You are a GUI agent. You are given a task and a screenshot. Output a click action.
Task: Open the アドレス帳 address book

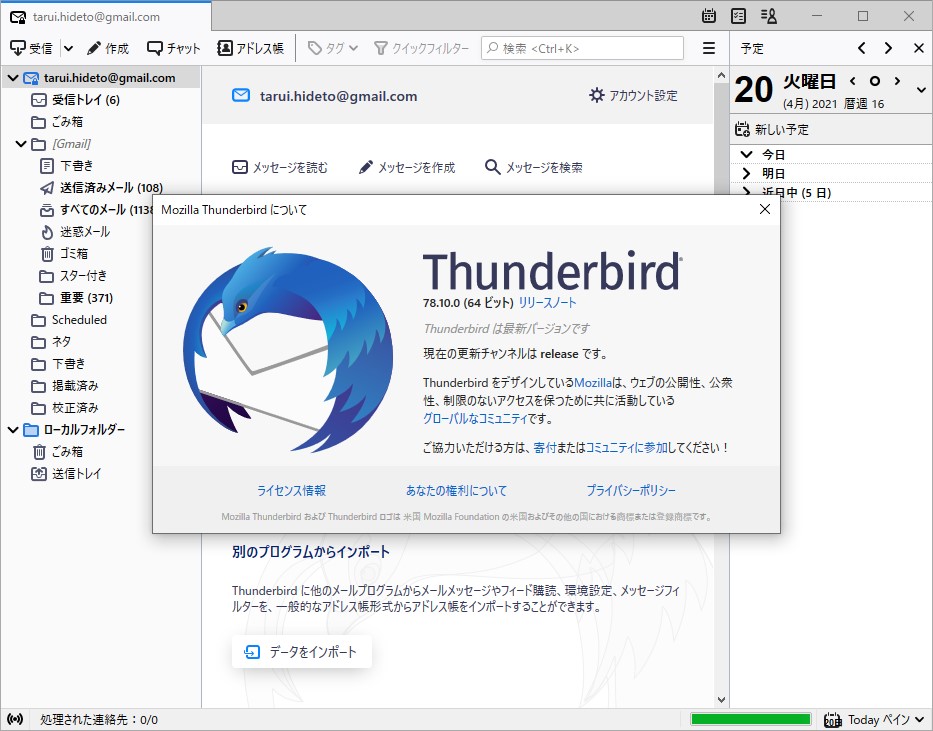(250, 47)
